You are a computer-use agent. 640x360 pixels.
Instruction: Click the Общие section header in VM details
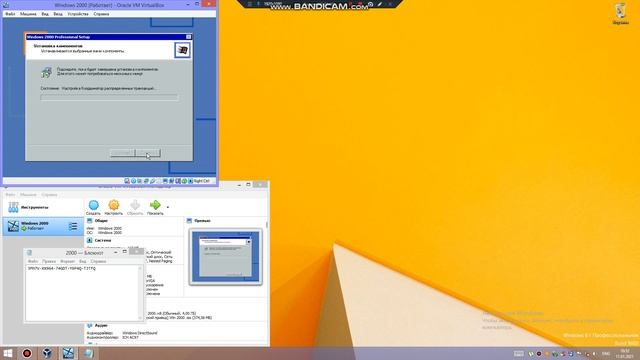click(101, 220)
